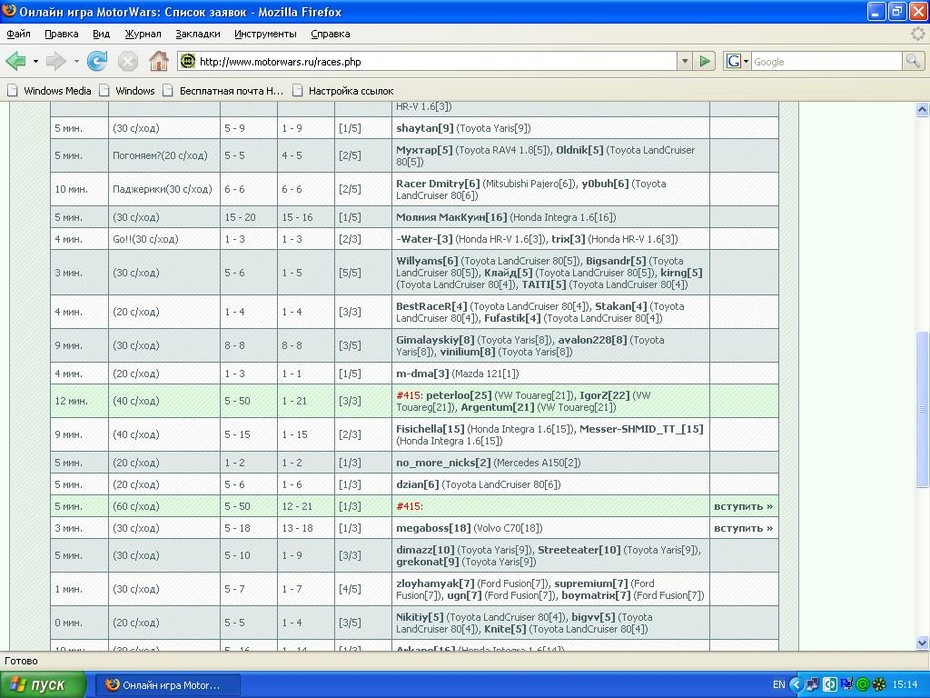The width and height of the screenshot is (930, 698).
Task: Open the Инструменты menu
Action: (x=265, y=34)
